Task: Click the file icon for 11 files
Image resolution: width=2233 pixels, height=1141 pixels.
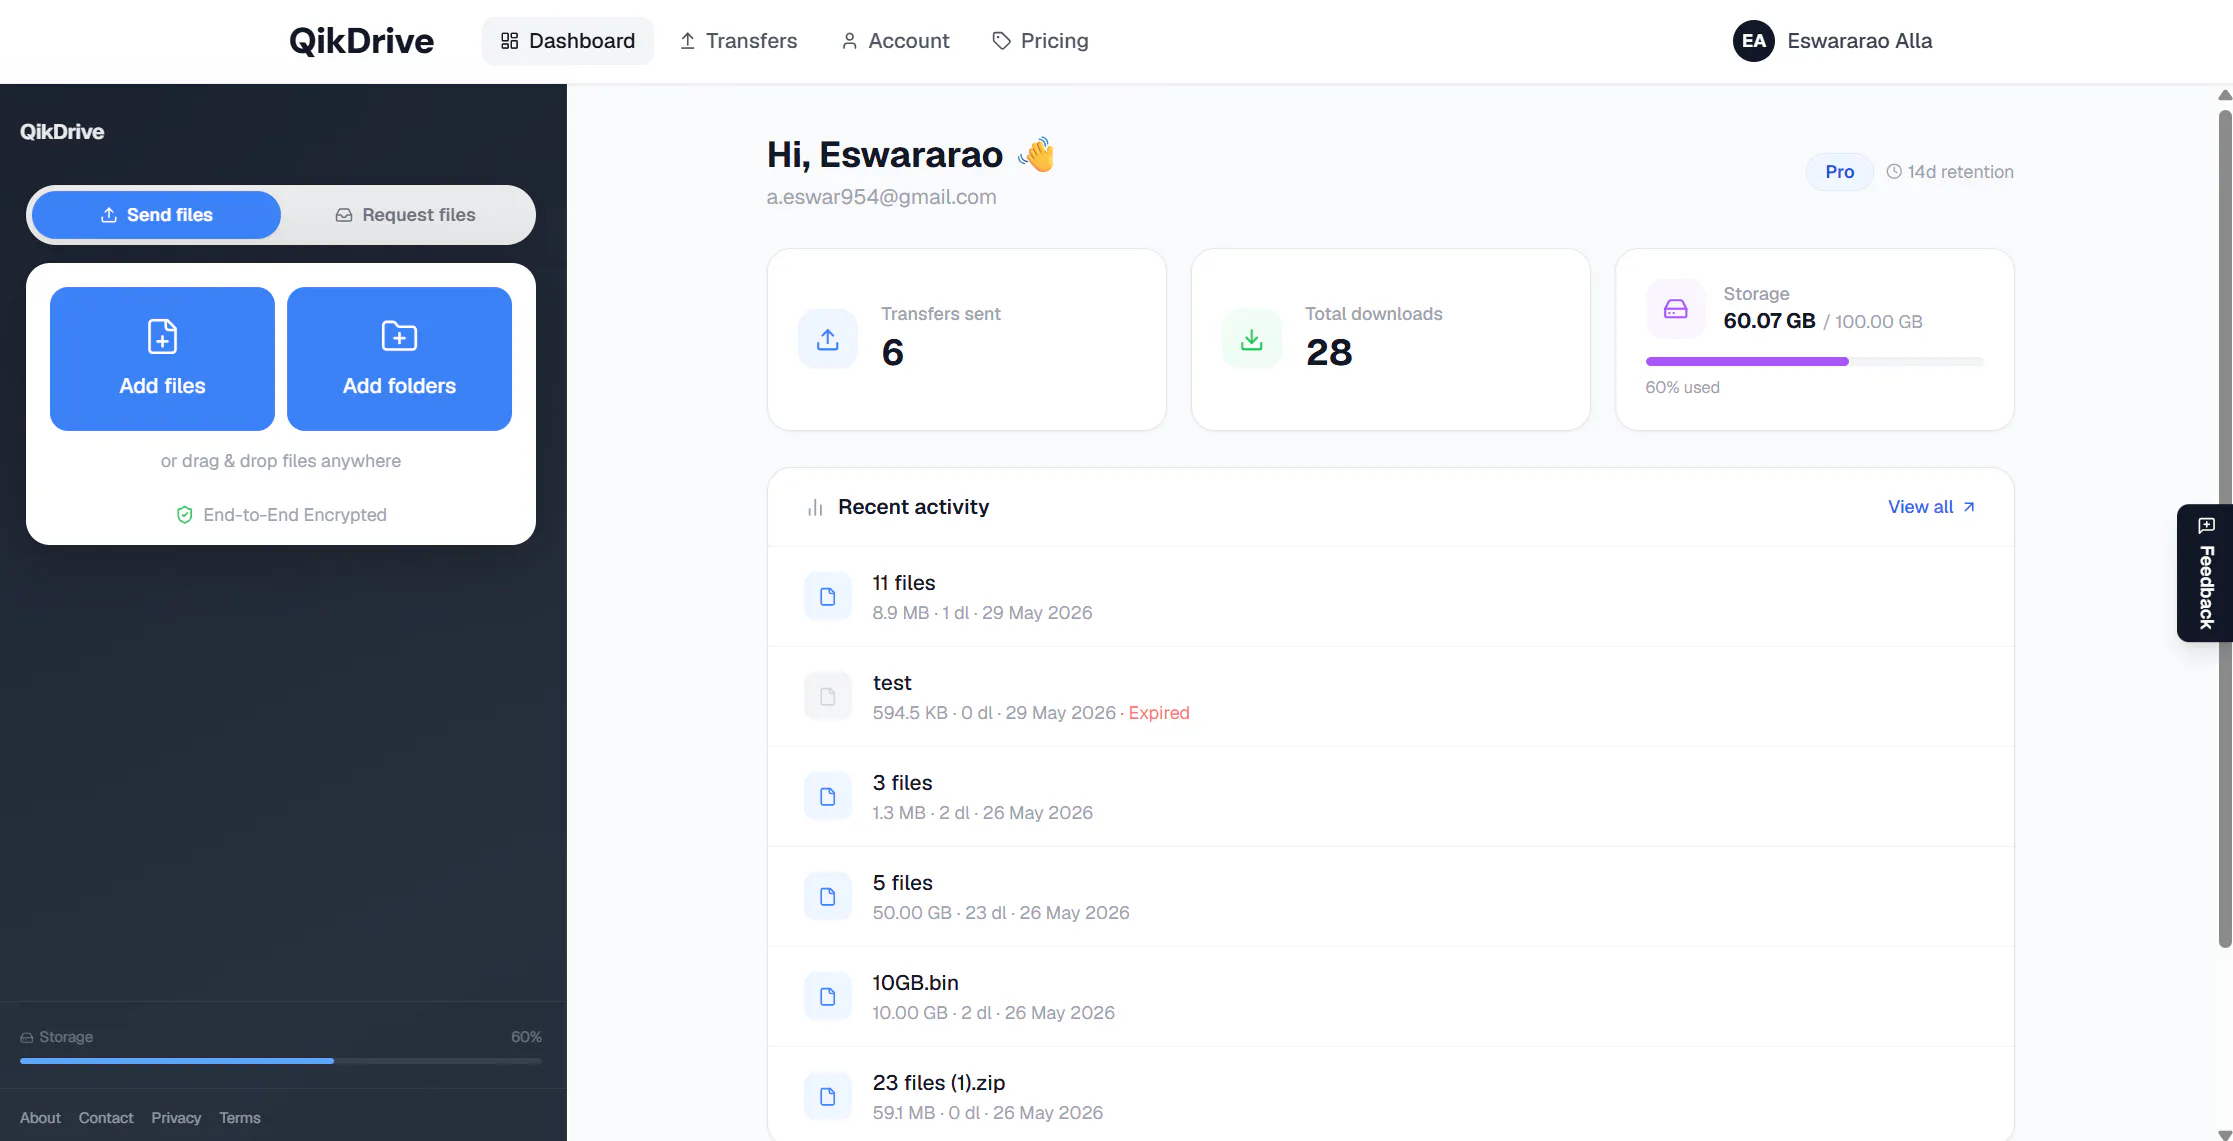Action: pos(828,597)
